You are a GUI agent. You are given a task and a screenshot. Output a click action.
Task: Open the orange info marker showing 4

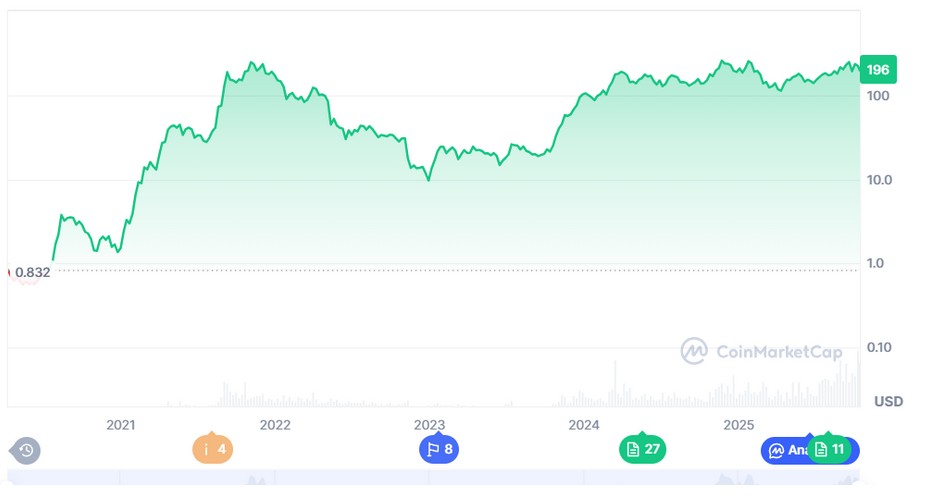pyautogui.click(x=213, y=450)
